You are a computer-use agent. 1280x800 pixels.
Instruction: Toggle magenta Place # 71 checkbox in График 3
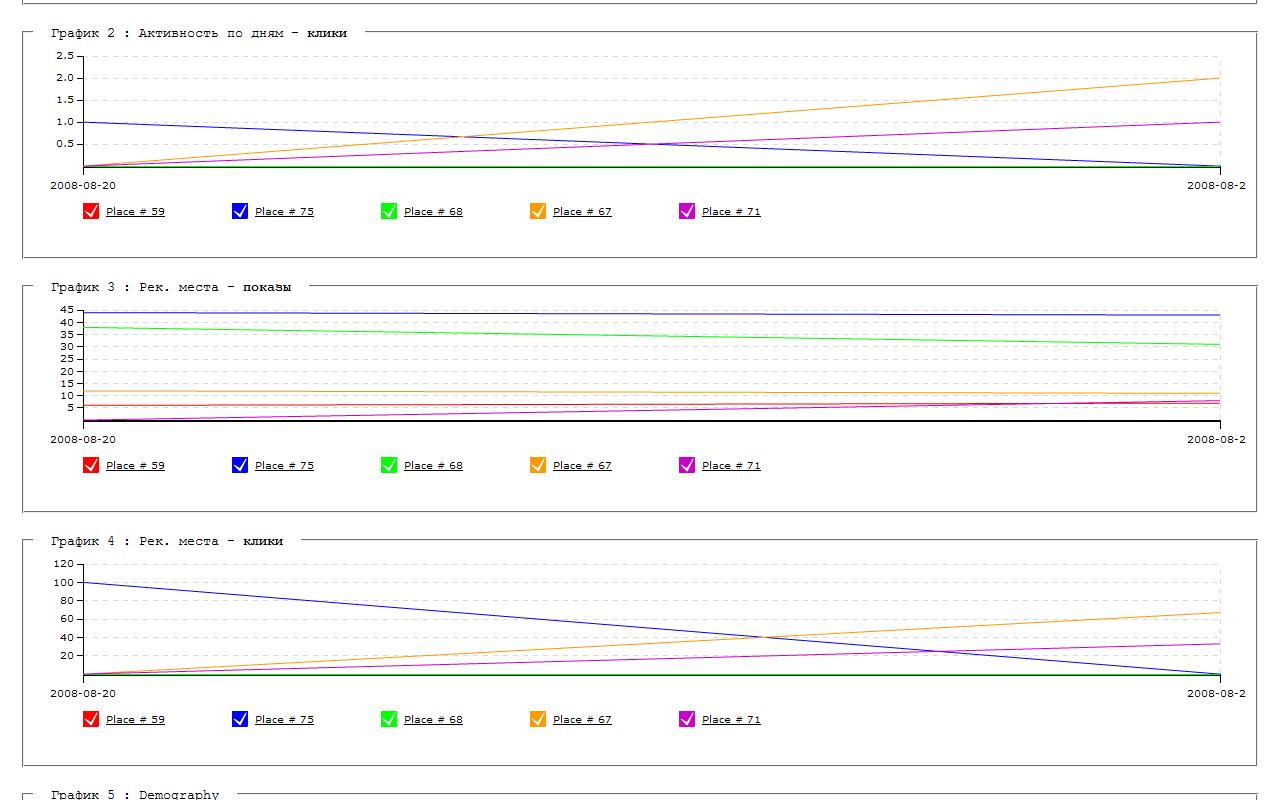pos(687,465)
